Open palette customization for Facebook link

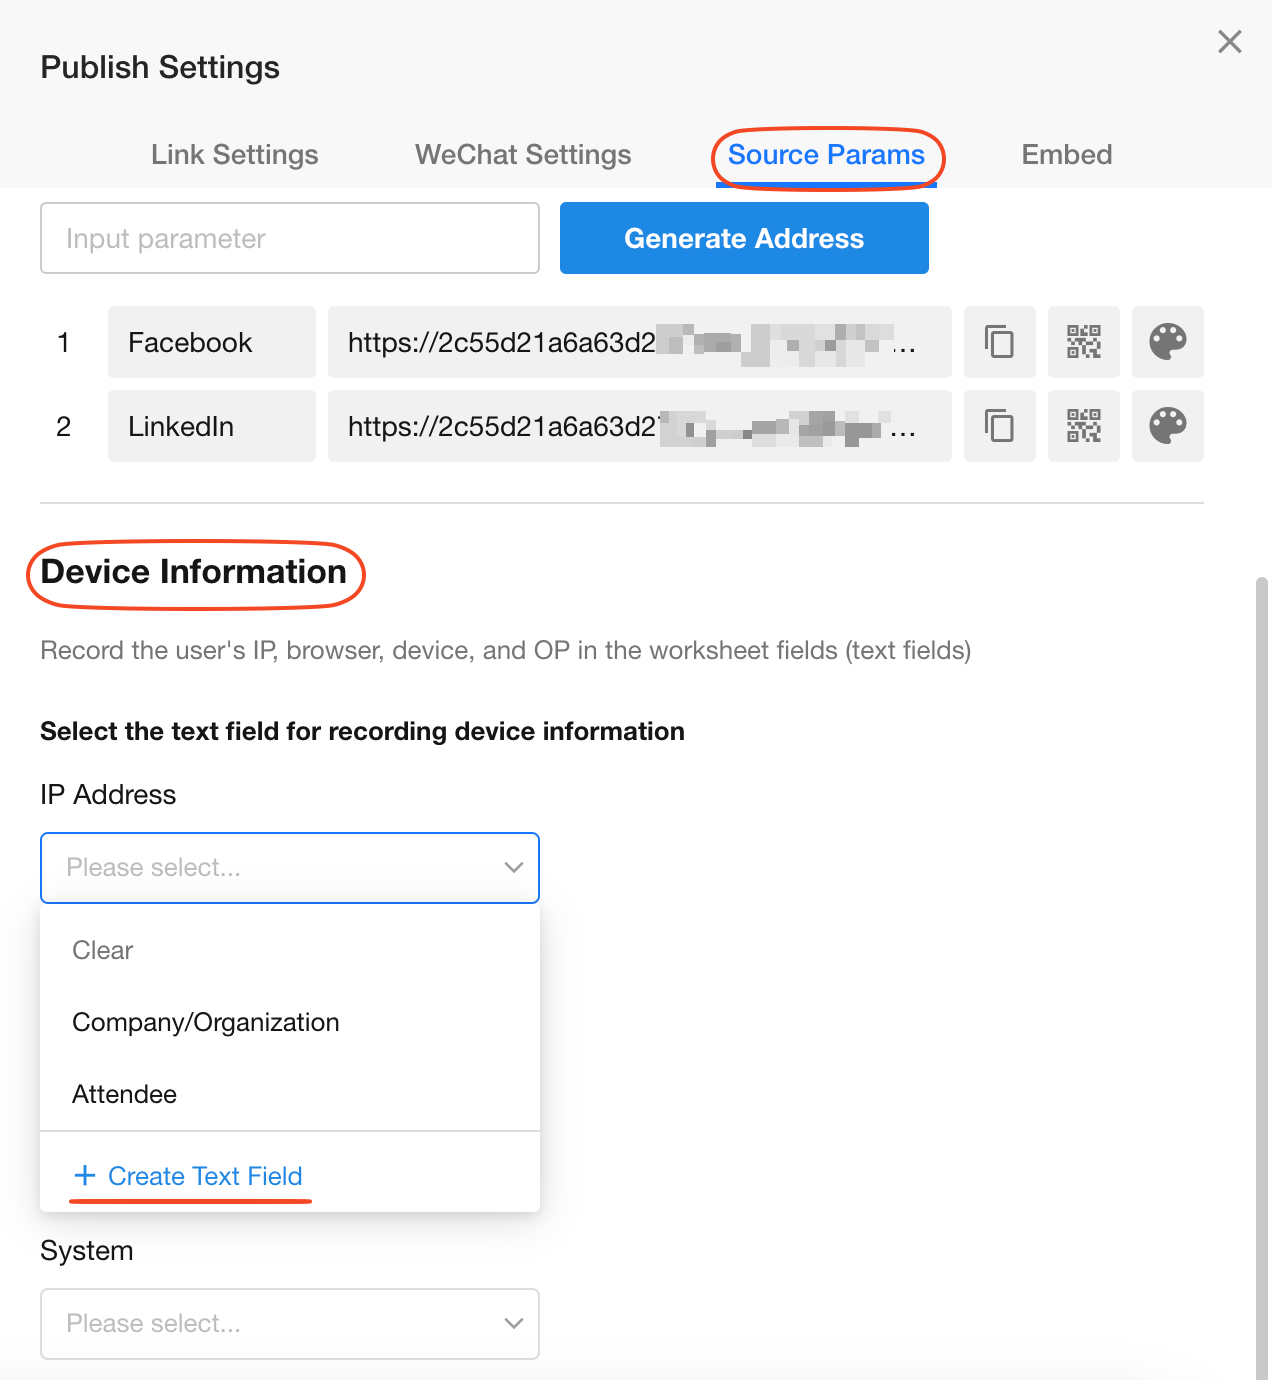pyautogui.click(x=1167, y=342)
